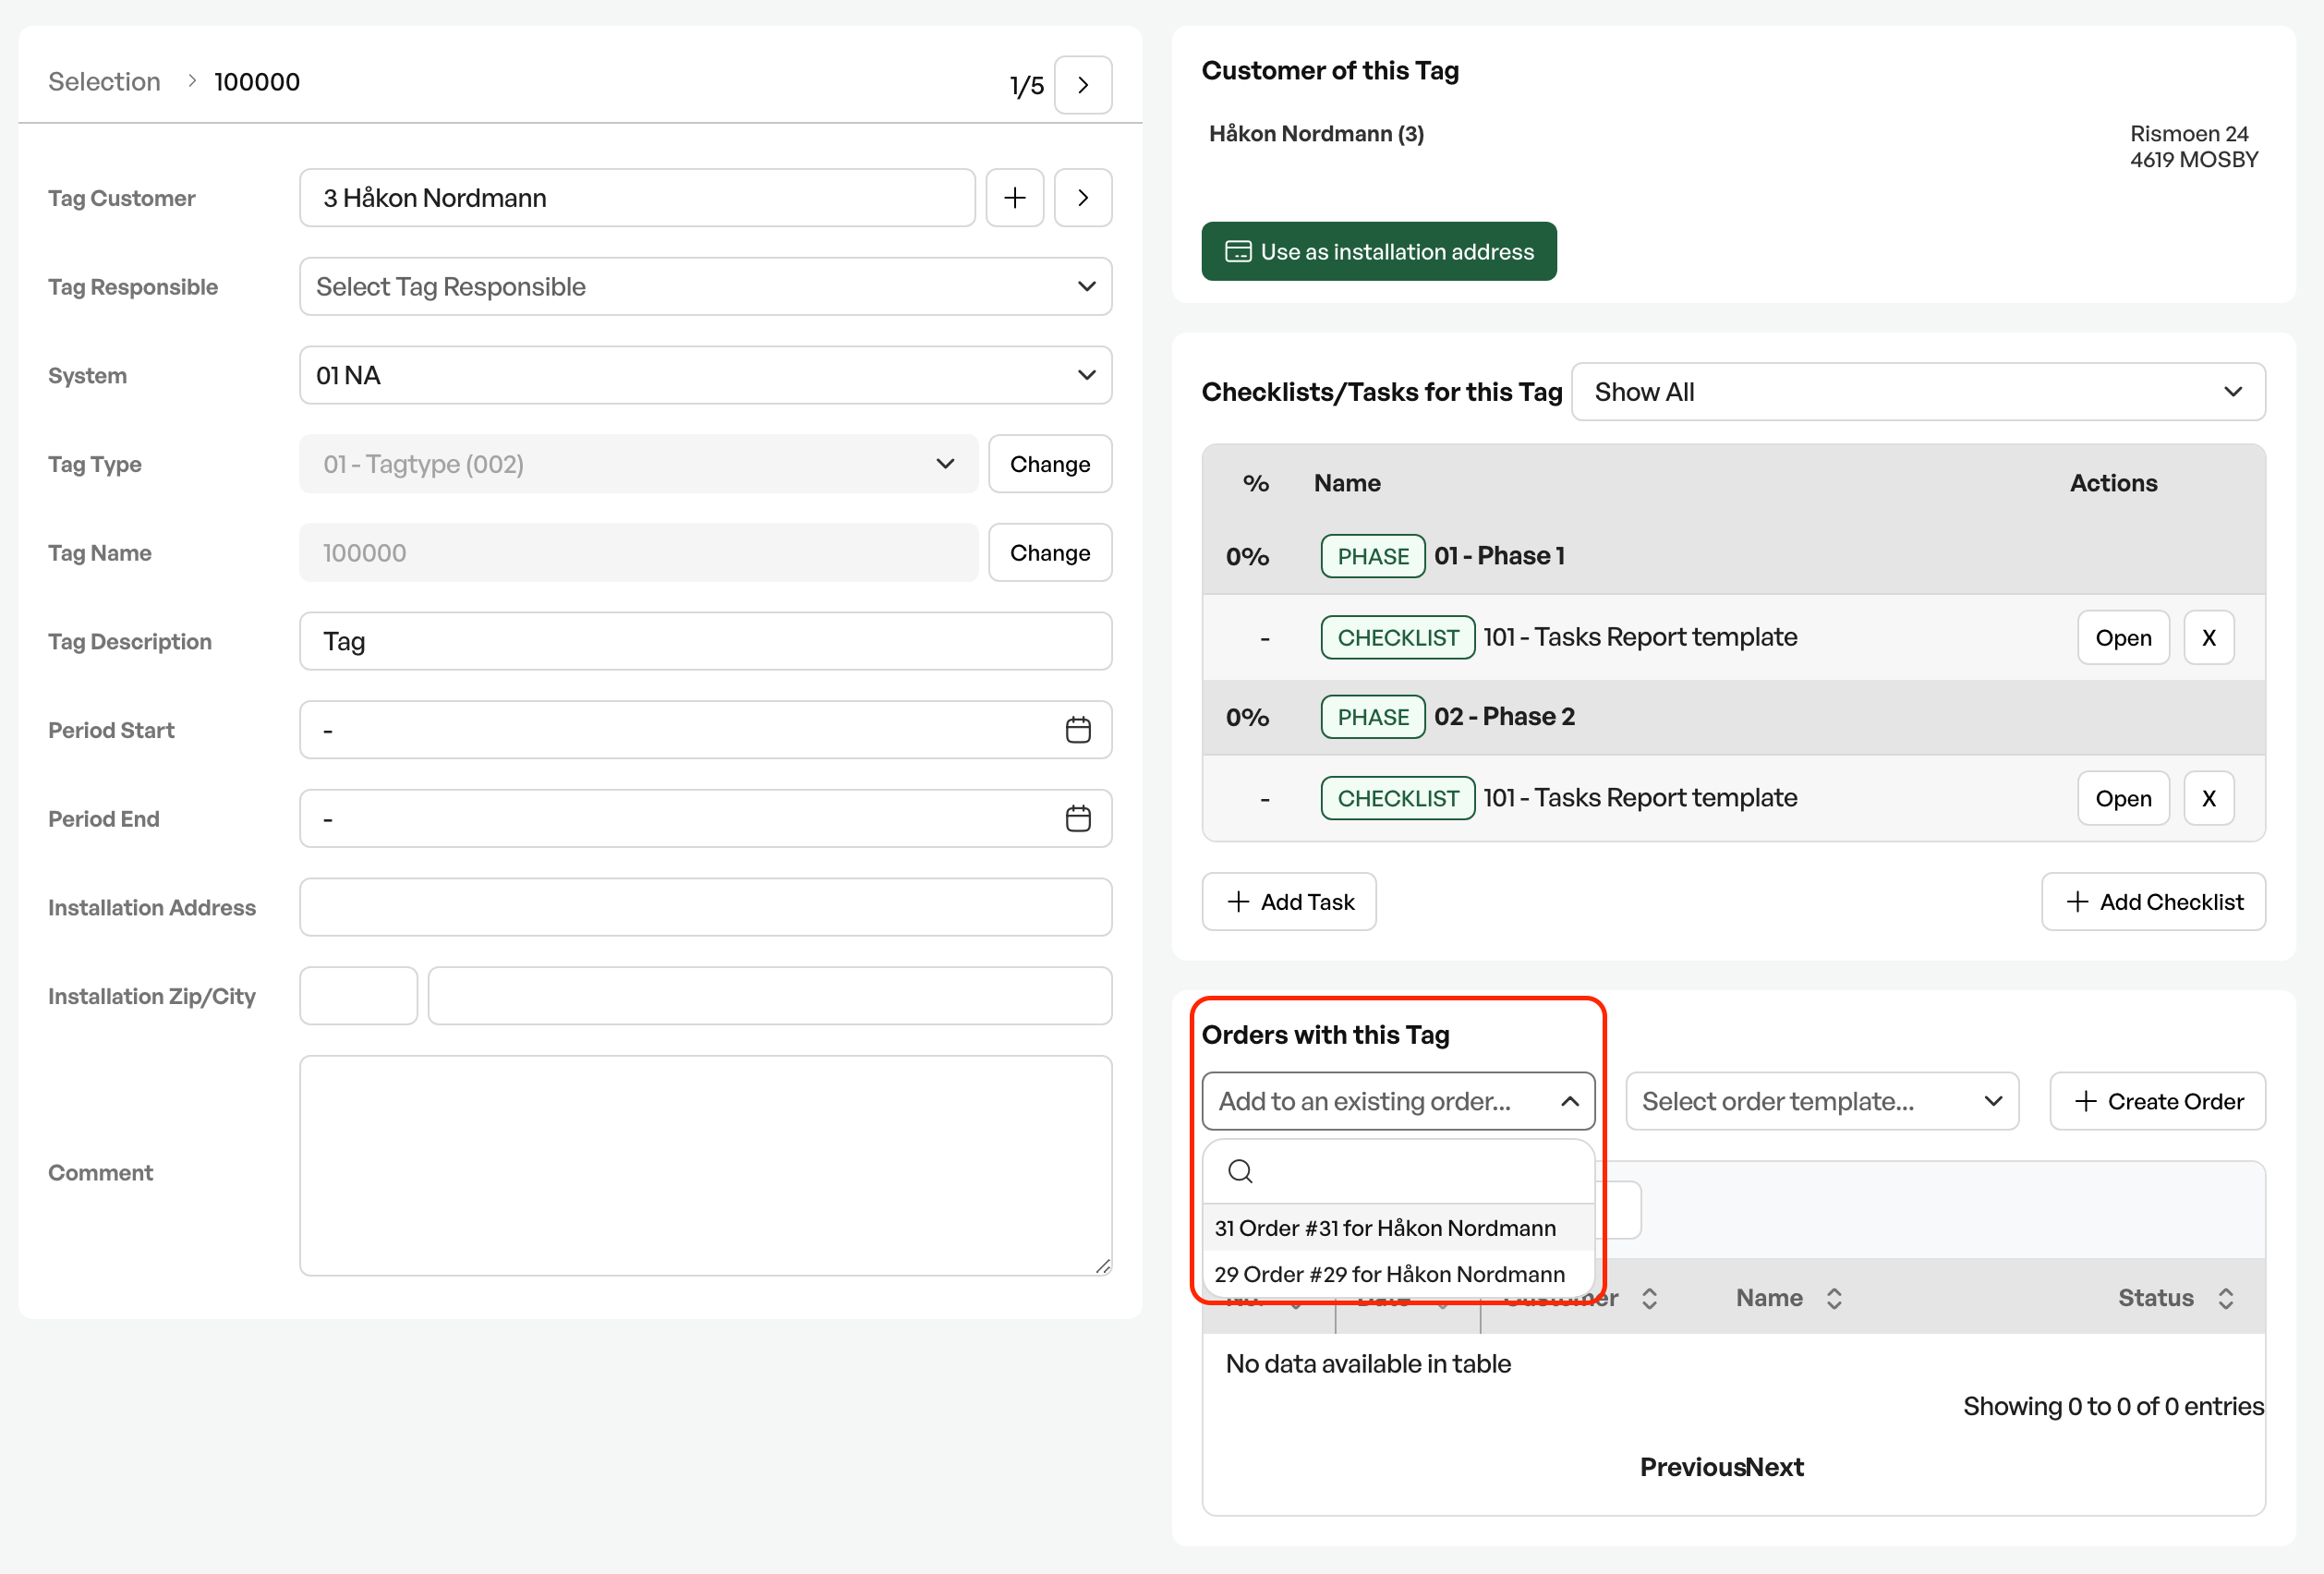Screen dimensions: 2324x1574
Task: Click the 100000 breadcrumb text
Action: [257, 82]
